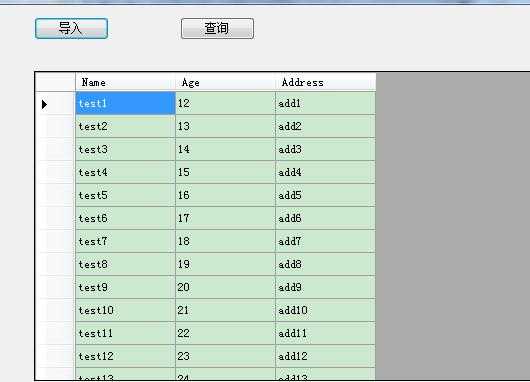
Task: Select the add2 address cell
Action: click(326, 126)
